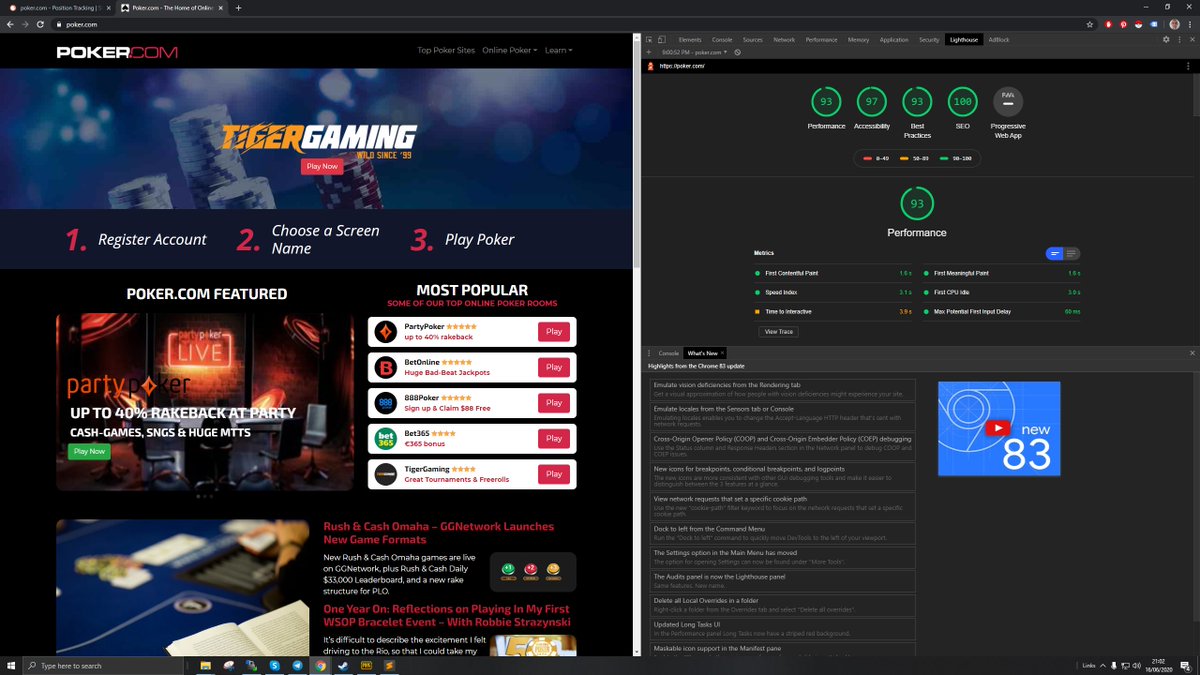Image resolution: width=1200 pixels, height=675 pixels.
Task: Click the POKER.COM site logo
Action: (x=117, y=52)
